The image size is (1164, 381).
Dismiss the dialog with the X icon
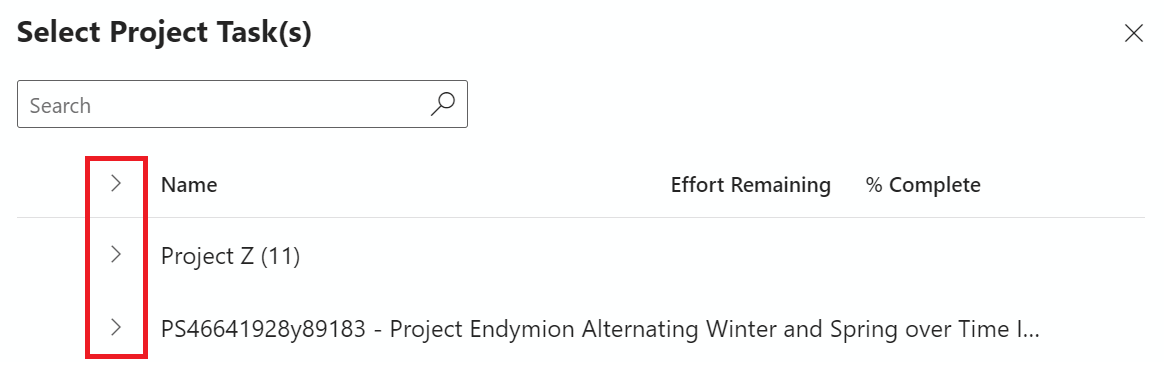[1134, 33]
